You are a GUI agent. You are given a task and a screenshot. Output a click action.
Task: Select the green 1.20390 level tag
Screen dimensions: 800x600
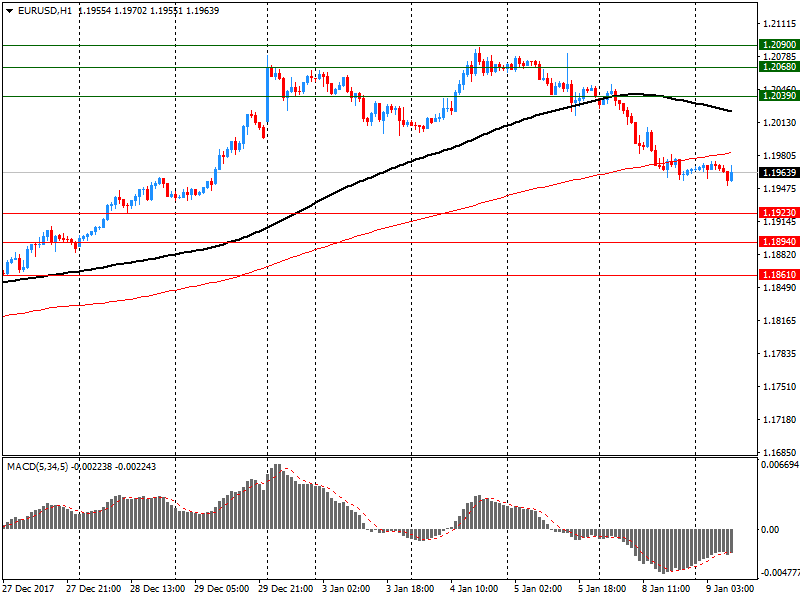(x=778, y=96)
